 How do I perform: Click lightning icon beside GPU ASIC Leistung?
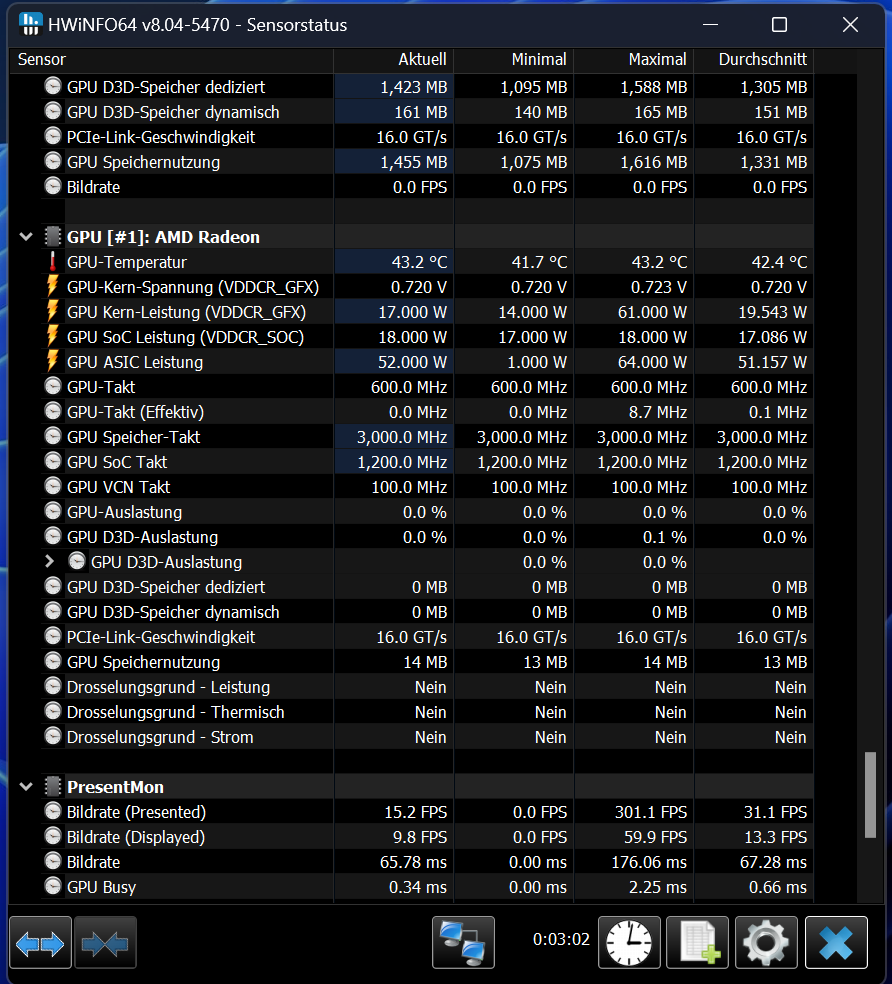coord(53,362)
